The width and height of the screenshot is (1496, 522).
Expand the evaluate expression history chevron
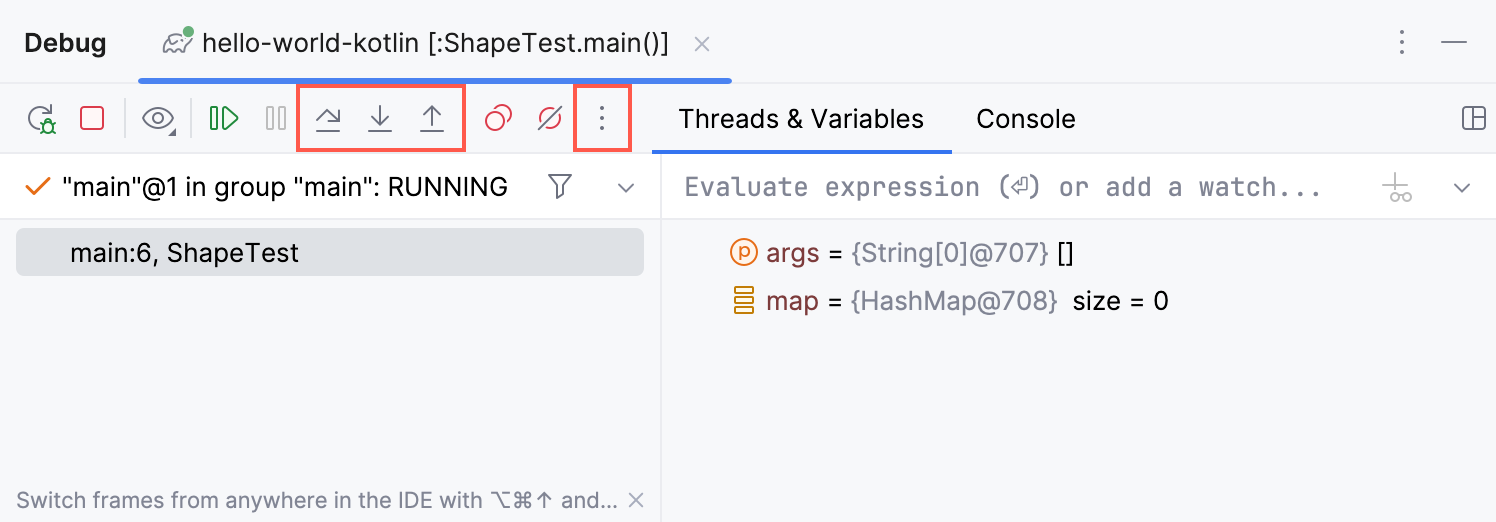(1462, 187)
